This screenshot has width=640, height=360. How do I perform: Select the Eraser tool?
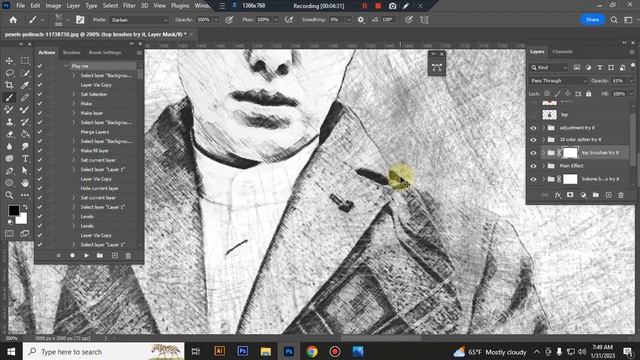[x=9, y=134]
